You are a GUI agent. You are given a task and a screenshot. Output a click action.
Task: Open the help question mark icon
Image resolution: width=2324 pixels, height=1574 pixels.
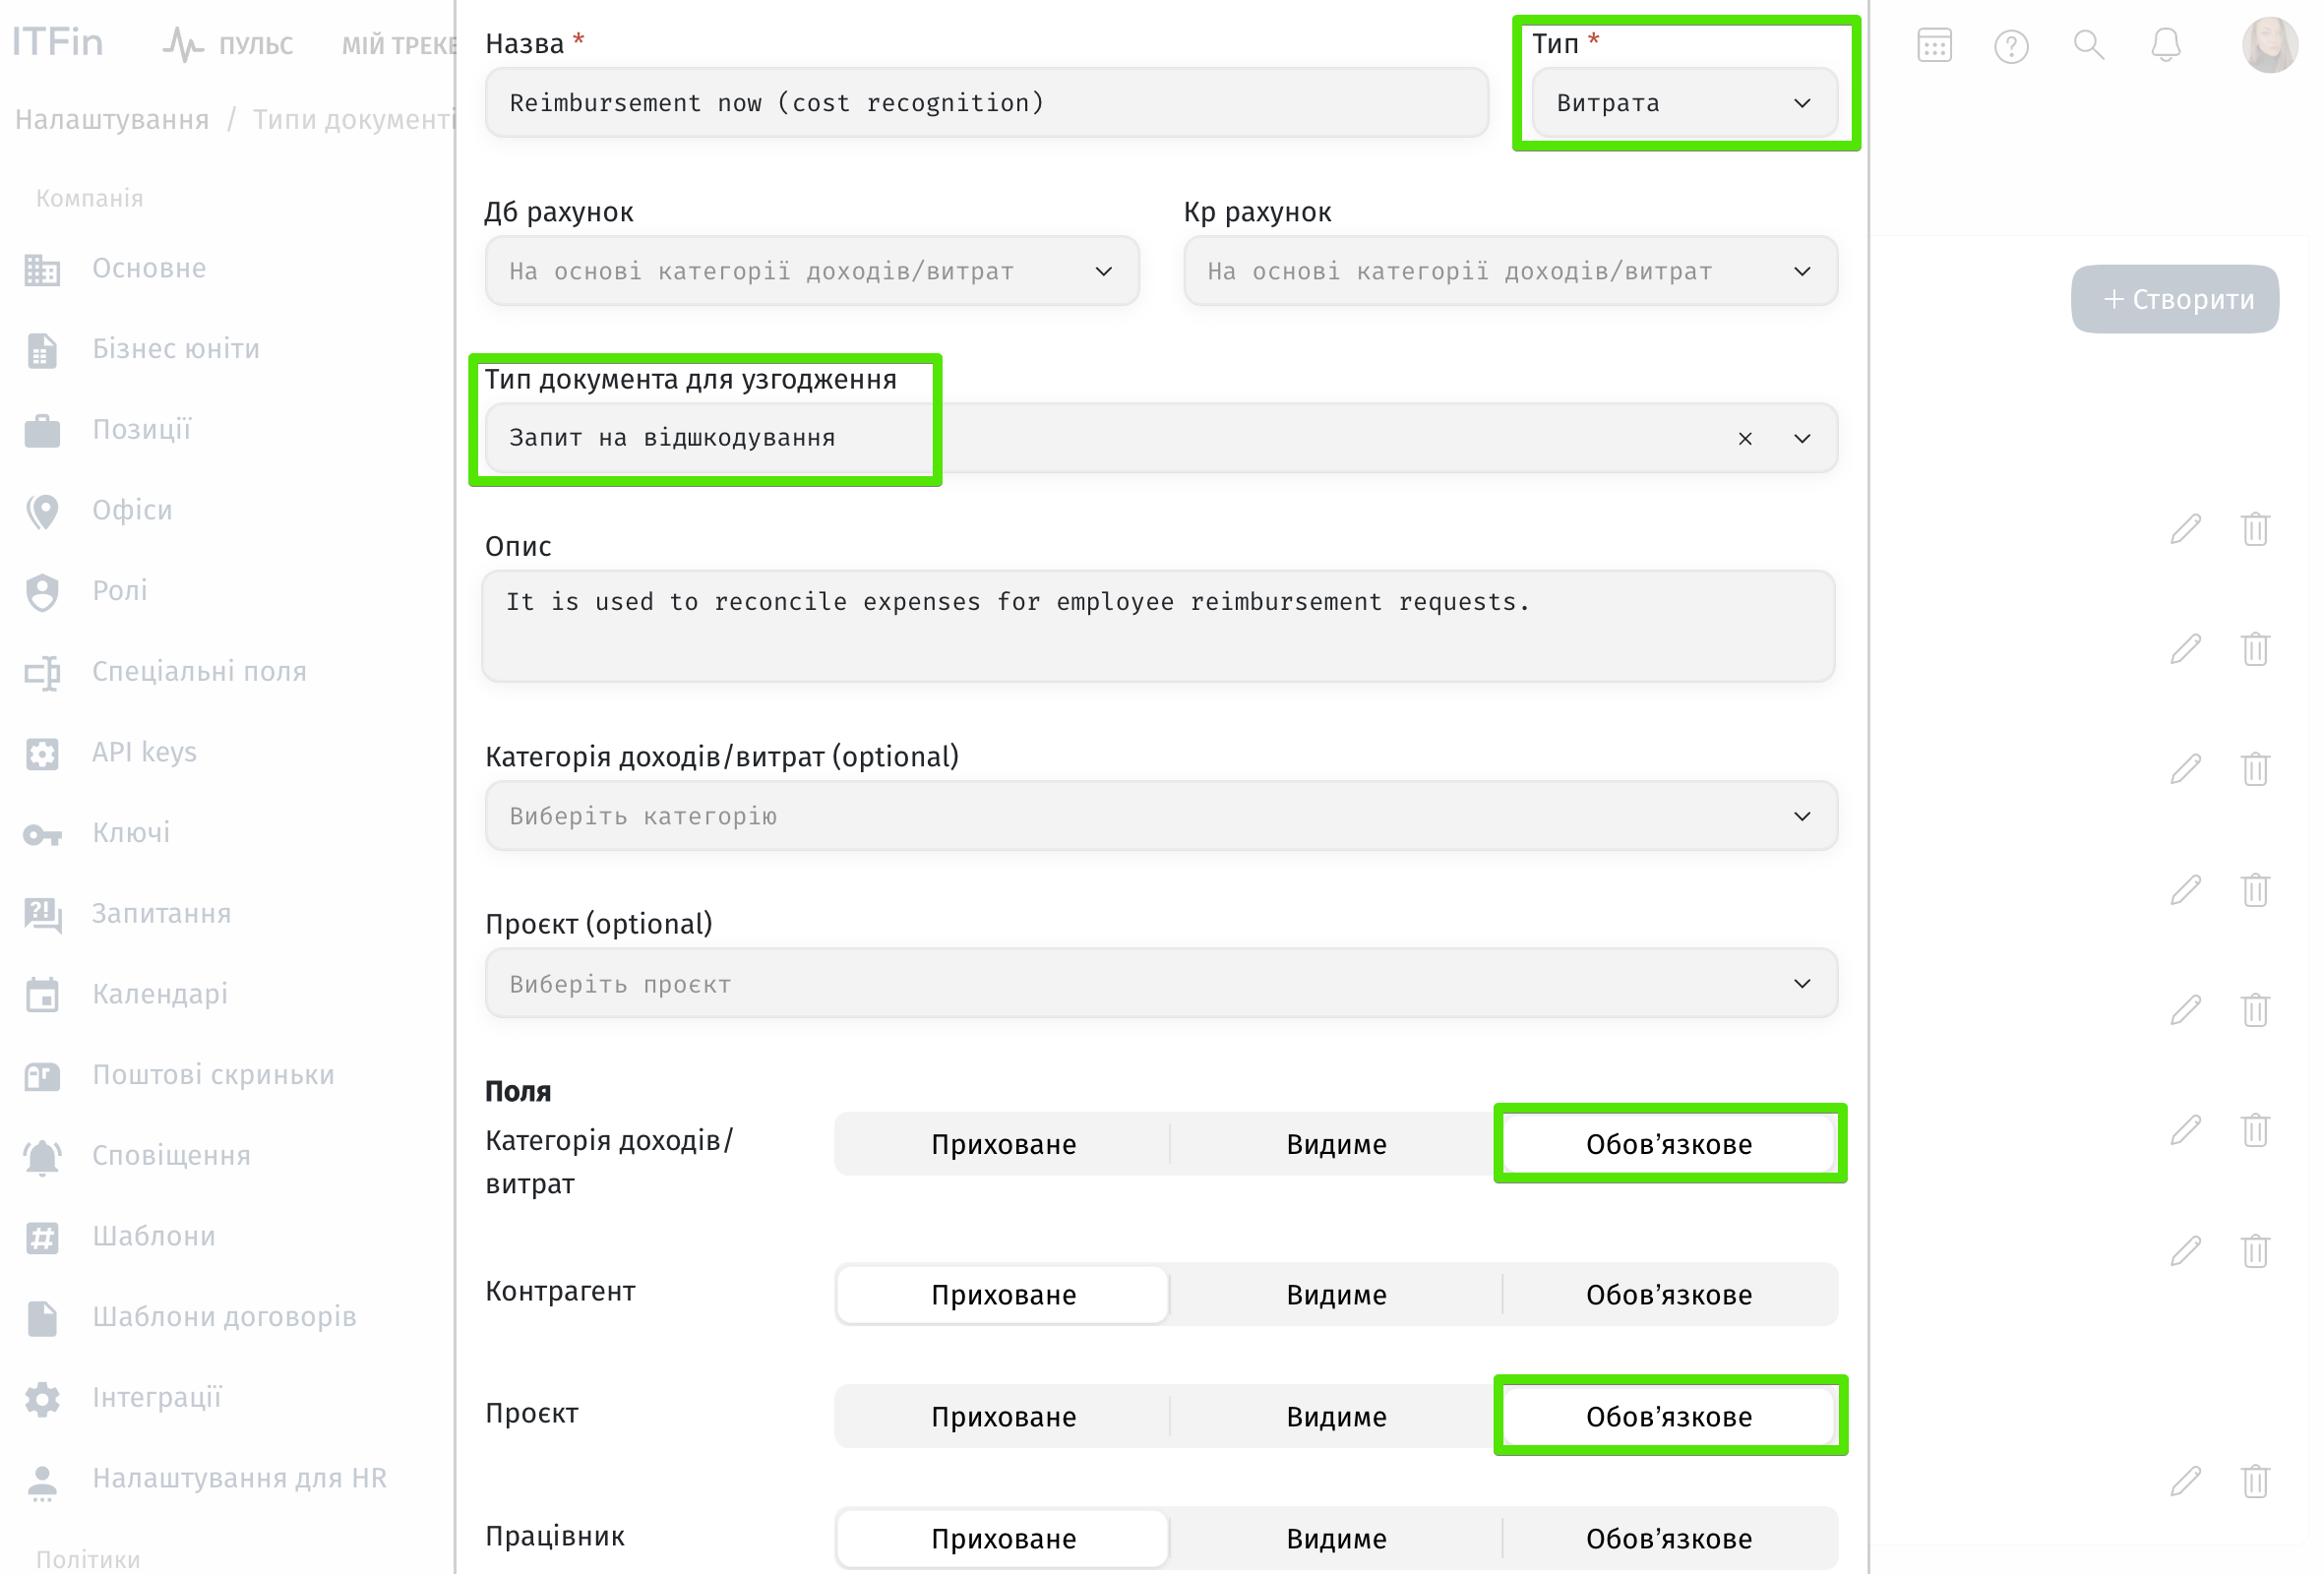click(2011, 46)
